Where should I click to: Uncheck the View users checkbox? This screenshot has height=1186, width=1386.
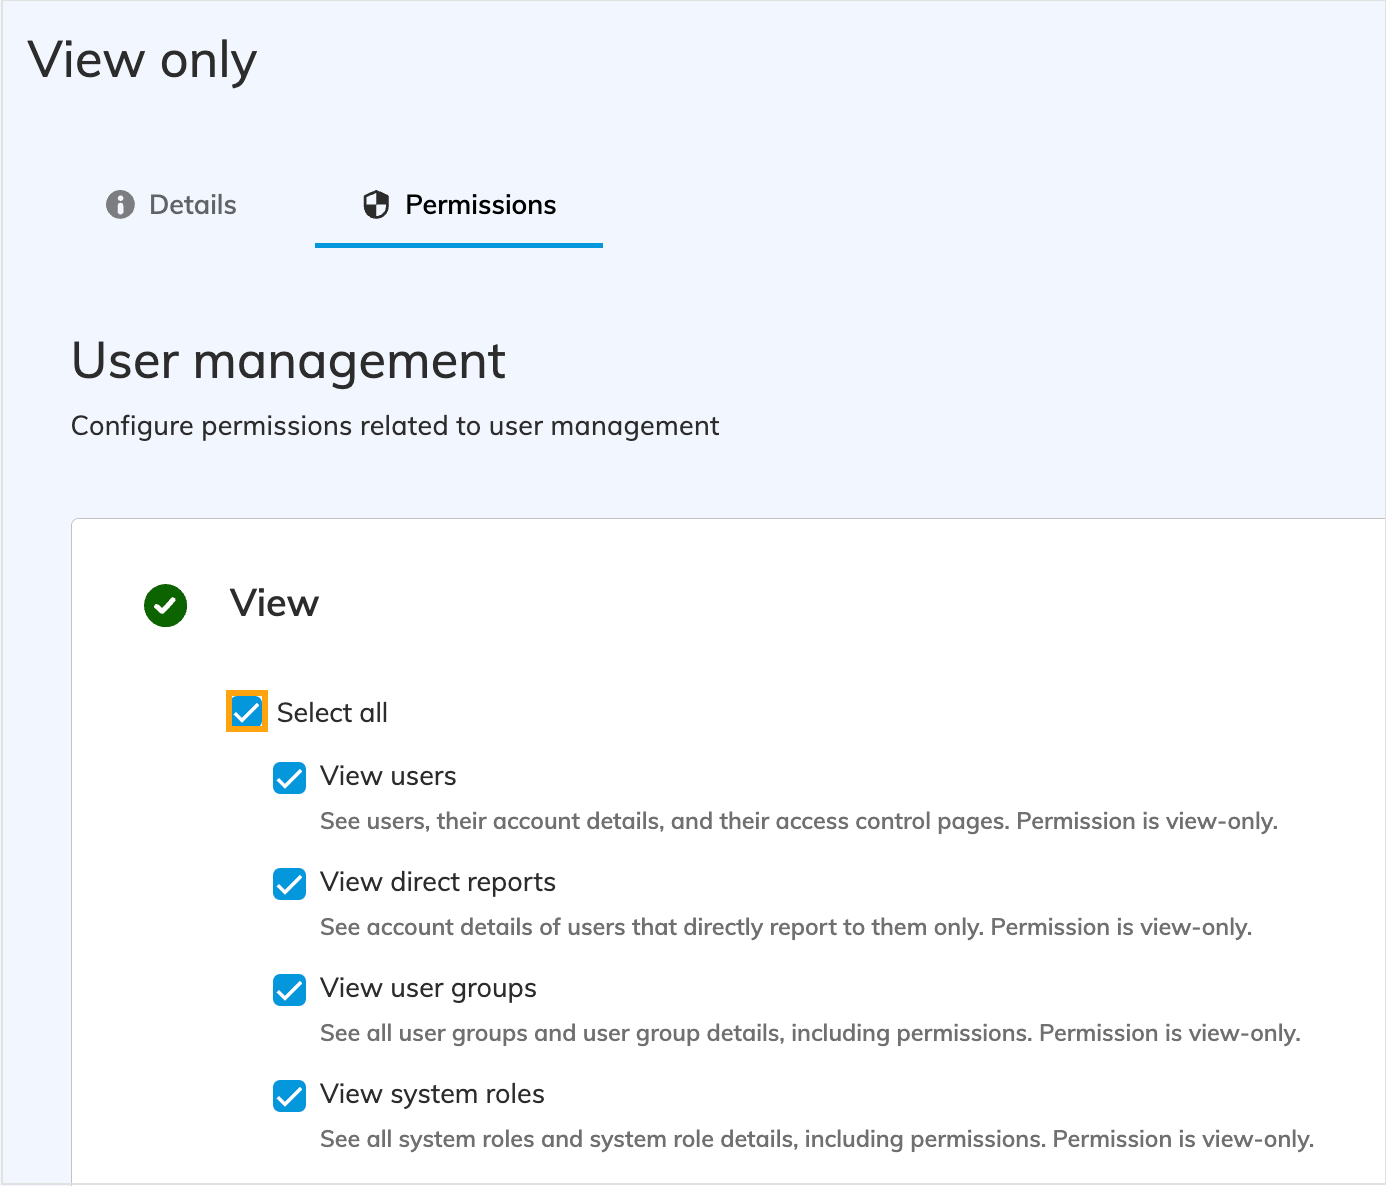(289, 778)
